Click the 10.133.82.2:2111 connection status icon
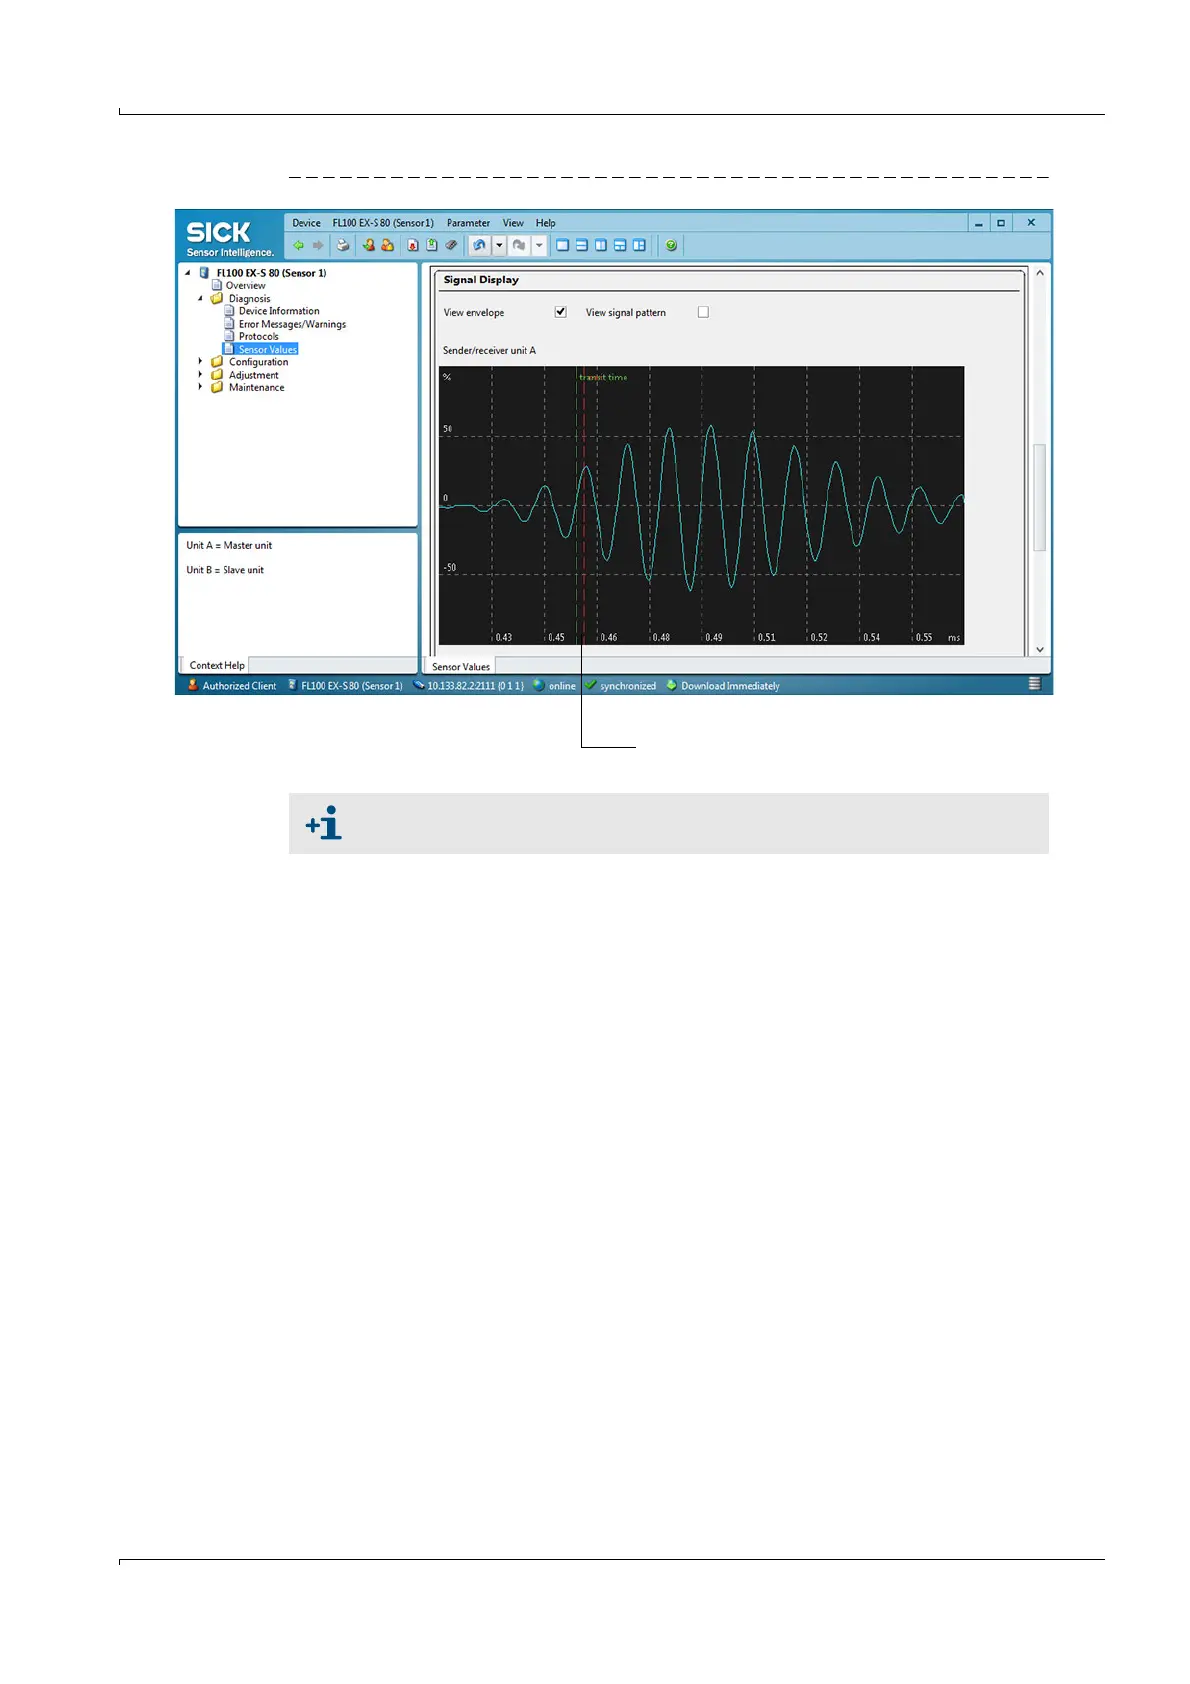Viewport: 1190px width, 1684px height. pos(419,685)
